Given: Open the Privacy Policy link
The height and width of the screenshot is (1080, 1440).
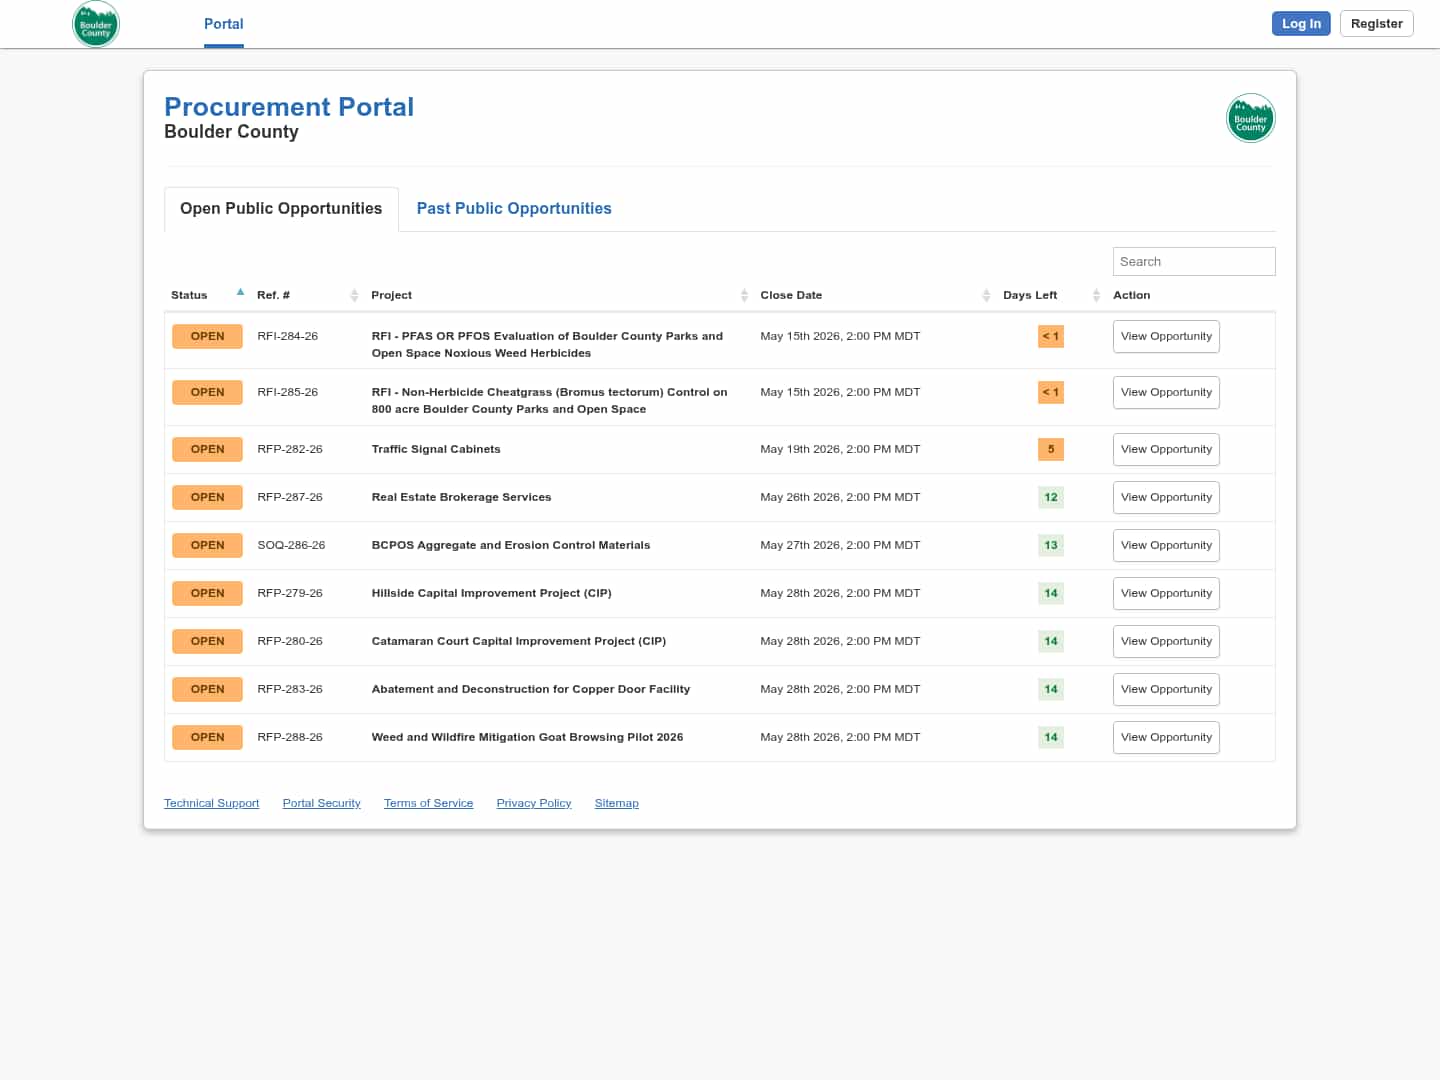Looking at the screenshot, I should click(534, 803).
